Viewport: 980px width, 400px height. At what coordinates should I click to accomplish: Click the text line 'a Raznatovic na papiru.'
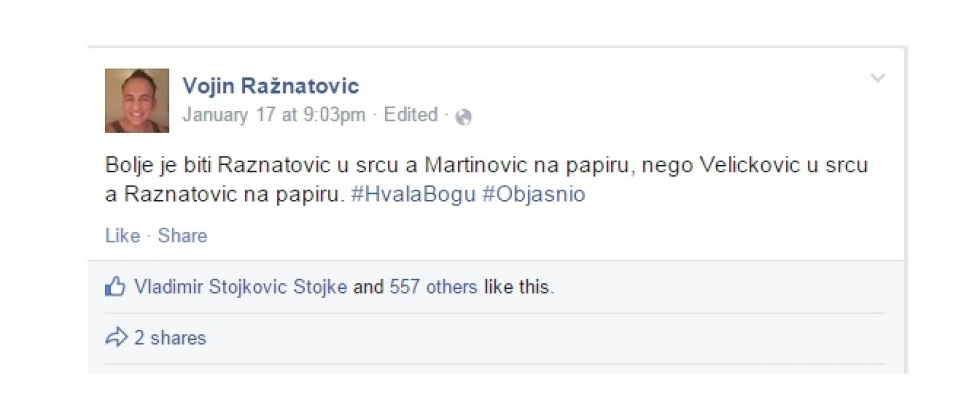[225, 195]
